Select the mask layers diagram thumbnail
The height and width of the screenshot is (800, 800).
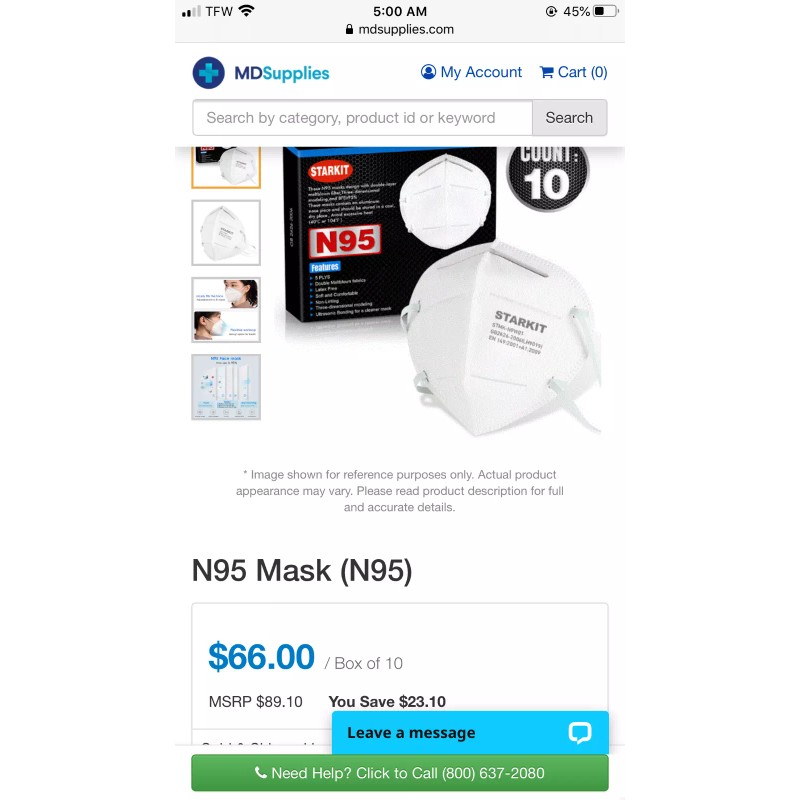(226, 387)
